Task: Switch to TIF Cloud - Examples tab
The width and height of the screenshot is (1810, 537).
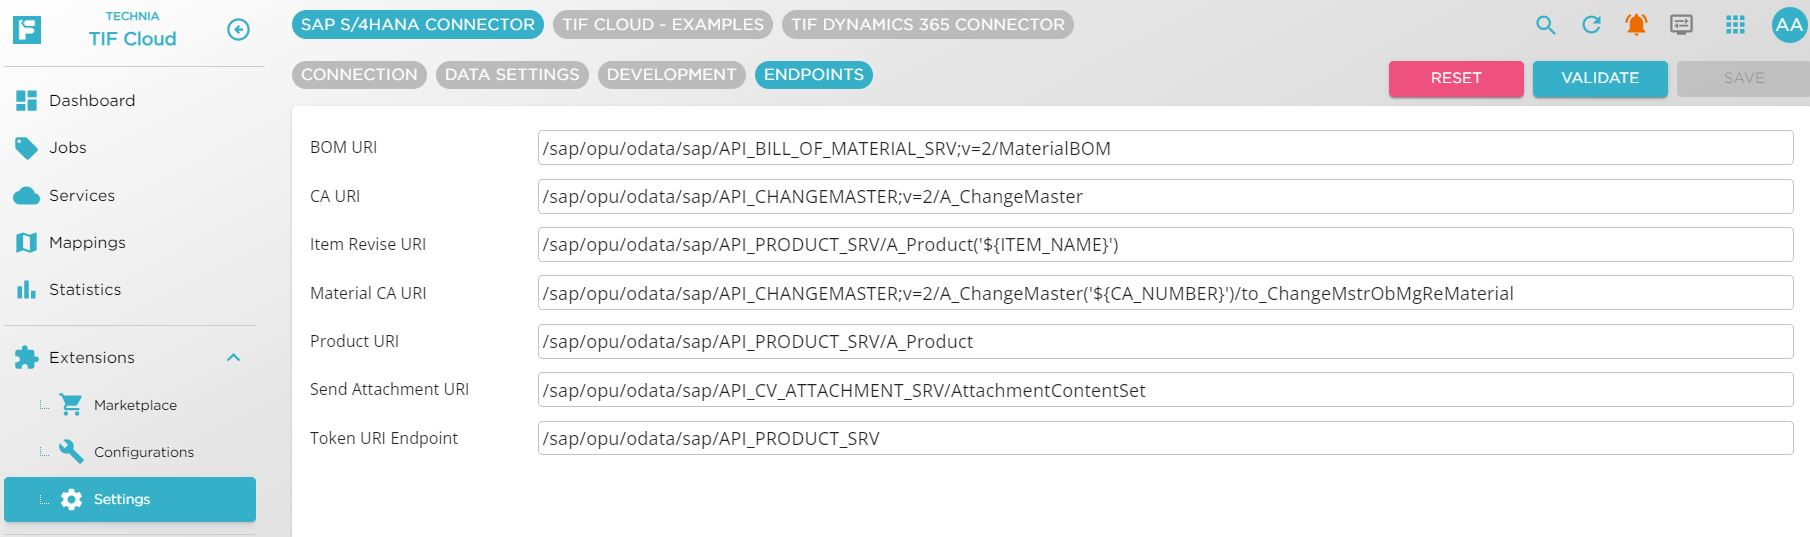Action: click(663, 24)
